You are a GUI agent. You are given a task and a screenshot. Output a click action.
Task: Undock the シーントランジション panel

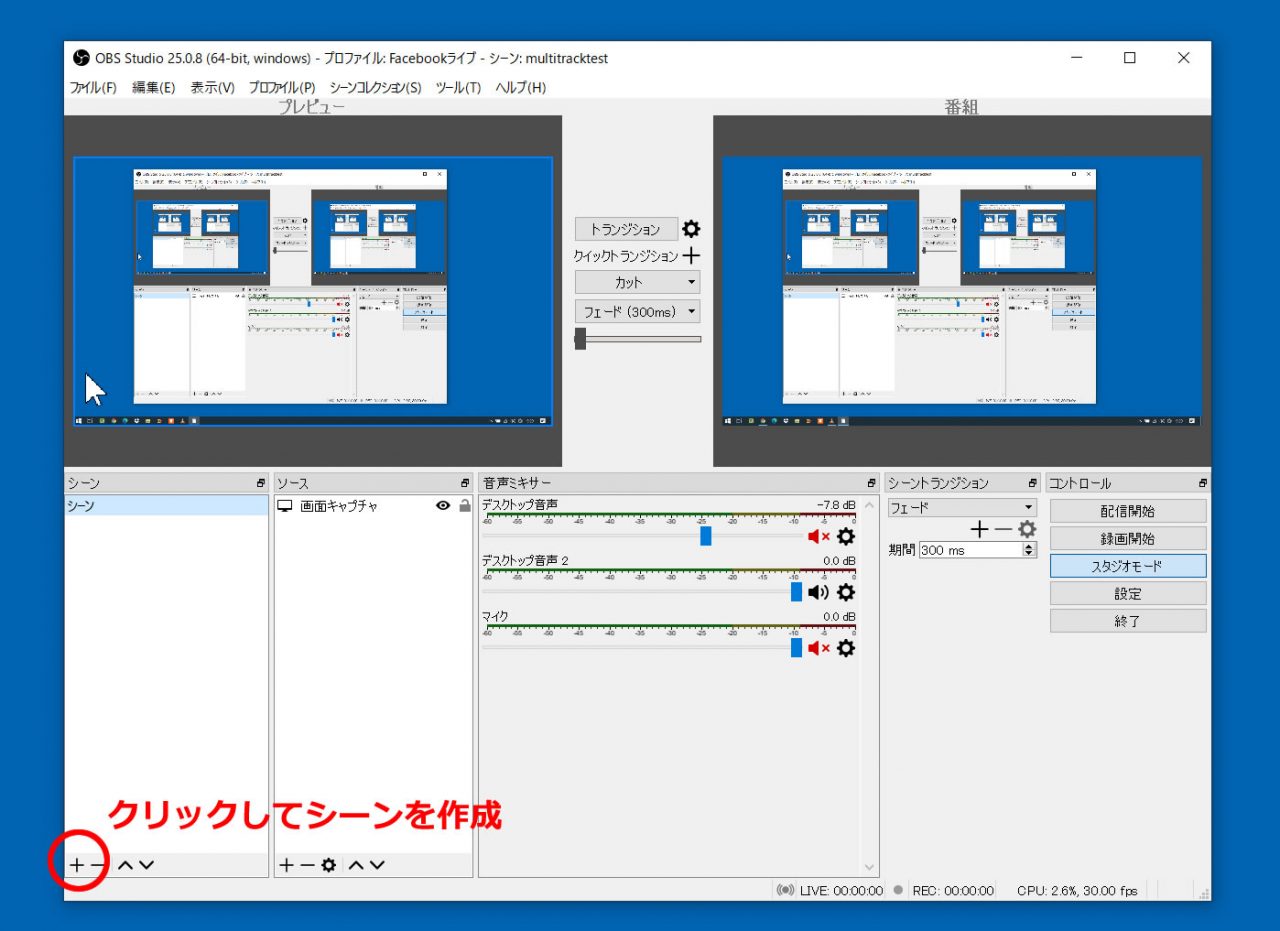[x=1033, y=483]
